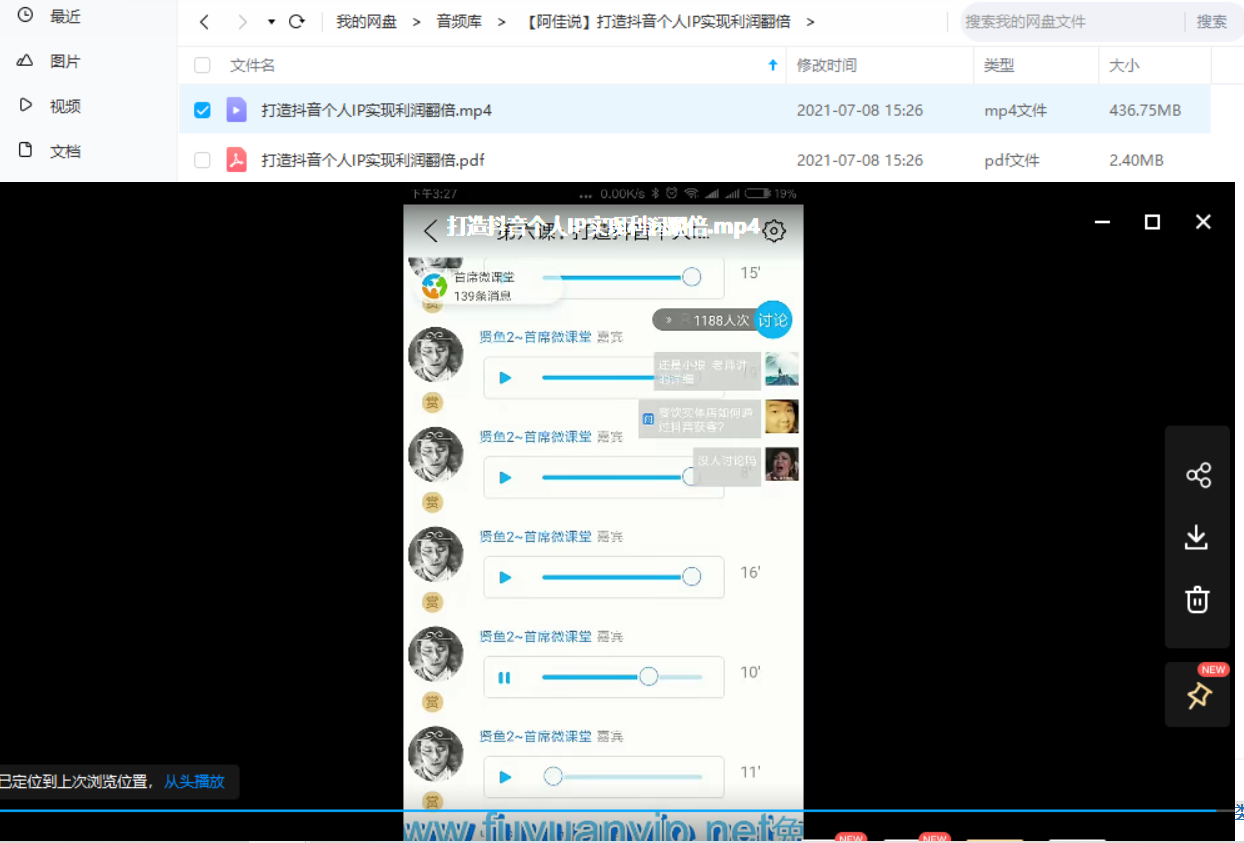Sort files by the 文件名 column
1244x843 pixels.
tap(253, 65)
